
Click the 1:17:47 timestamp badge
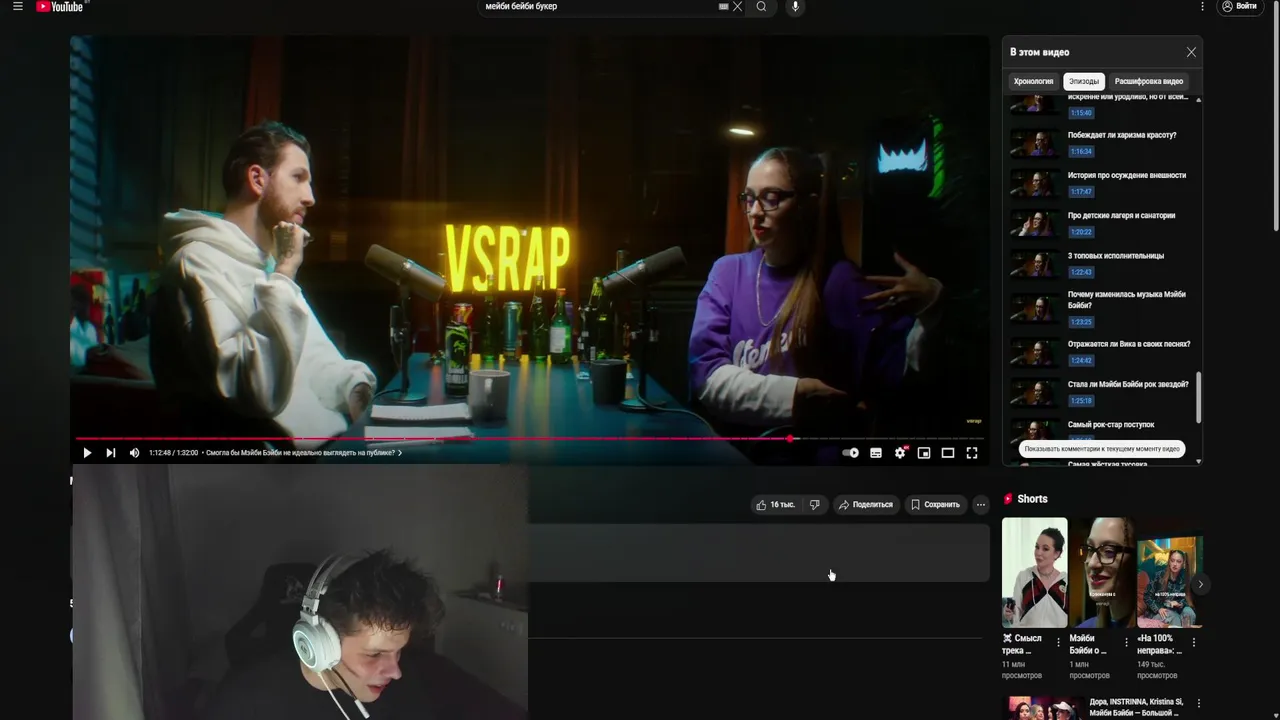1081,192
